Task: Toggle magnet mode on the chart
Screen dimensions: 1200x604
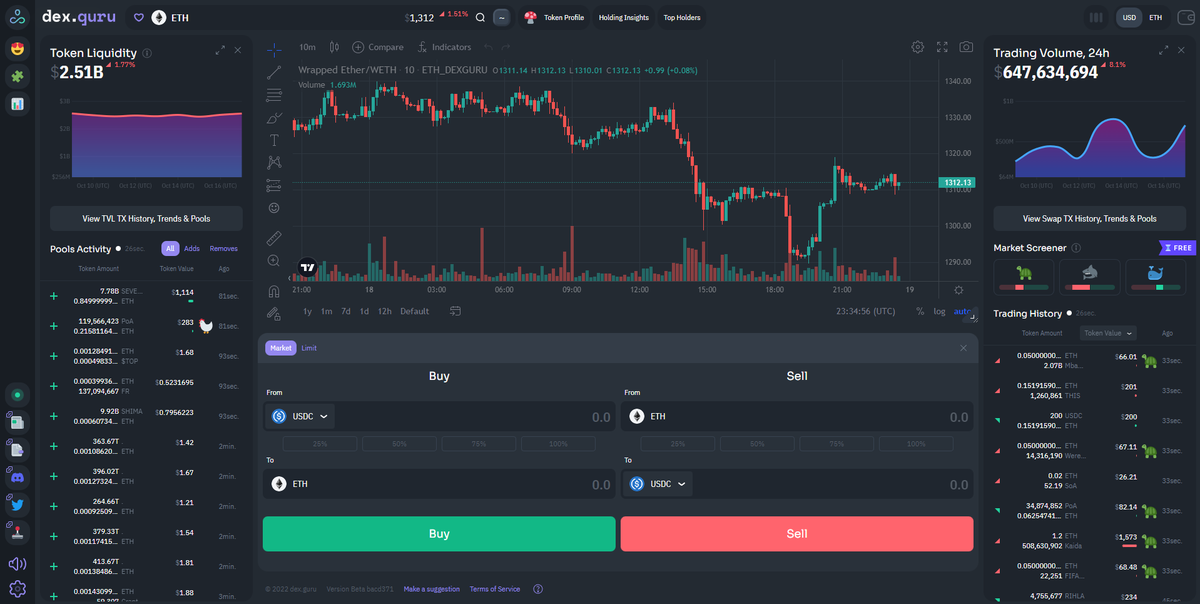Action: (274, 291)
